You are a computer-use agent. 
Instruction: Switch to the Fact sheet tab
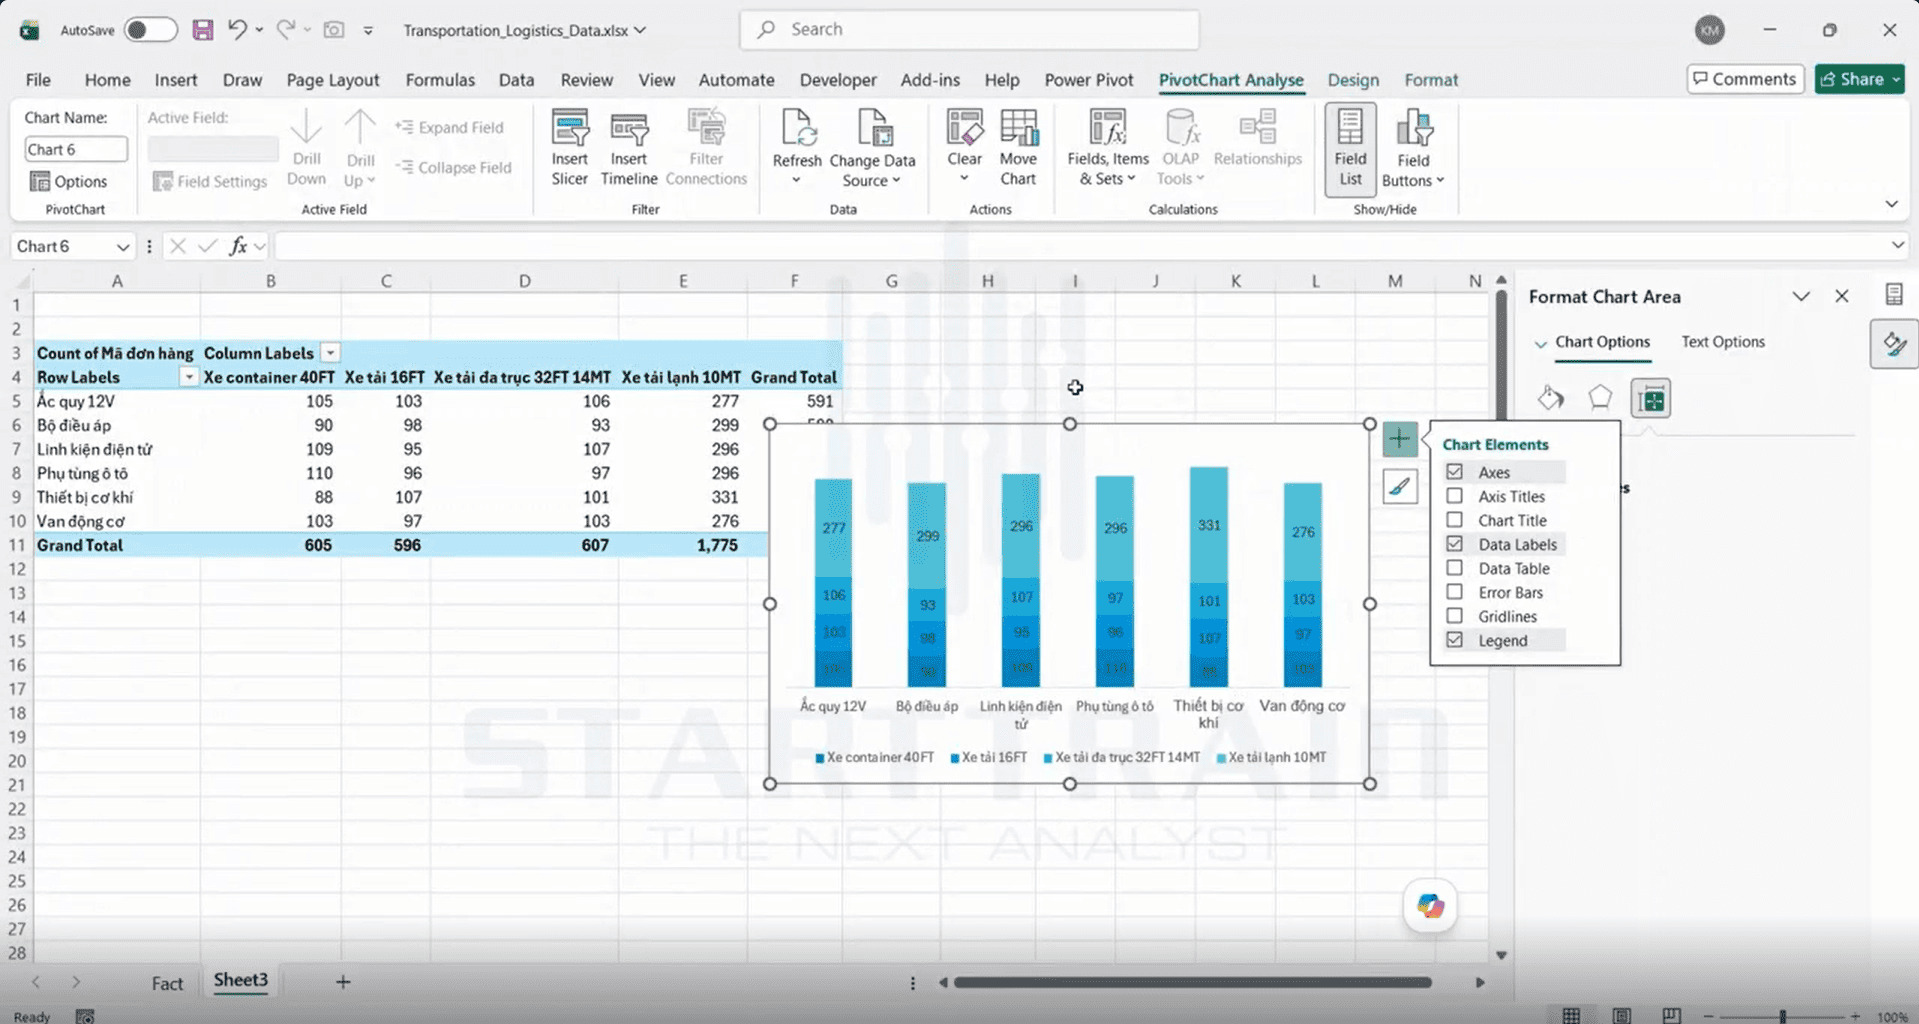[x=167, y=983]
